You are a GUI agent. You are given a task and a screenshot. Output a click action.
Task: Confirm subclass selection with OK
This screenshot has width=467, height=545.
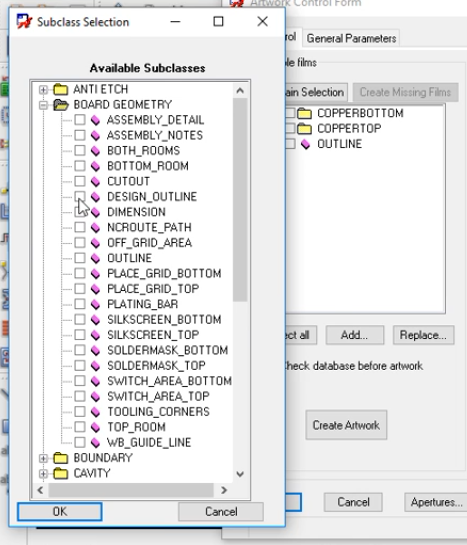click(60, 512)
